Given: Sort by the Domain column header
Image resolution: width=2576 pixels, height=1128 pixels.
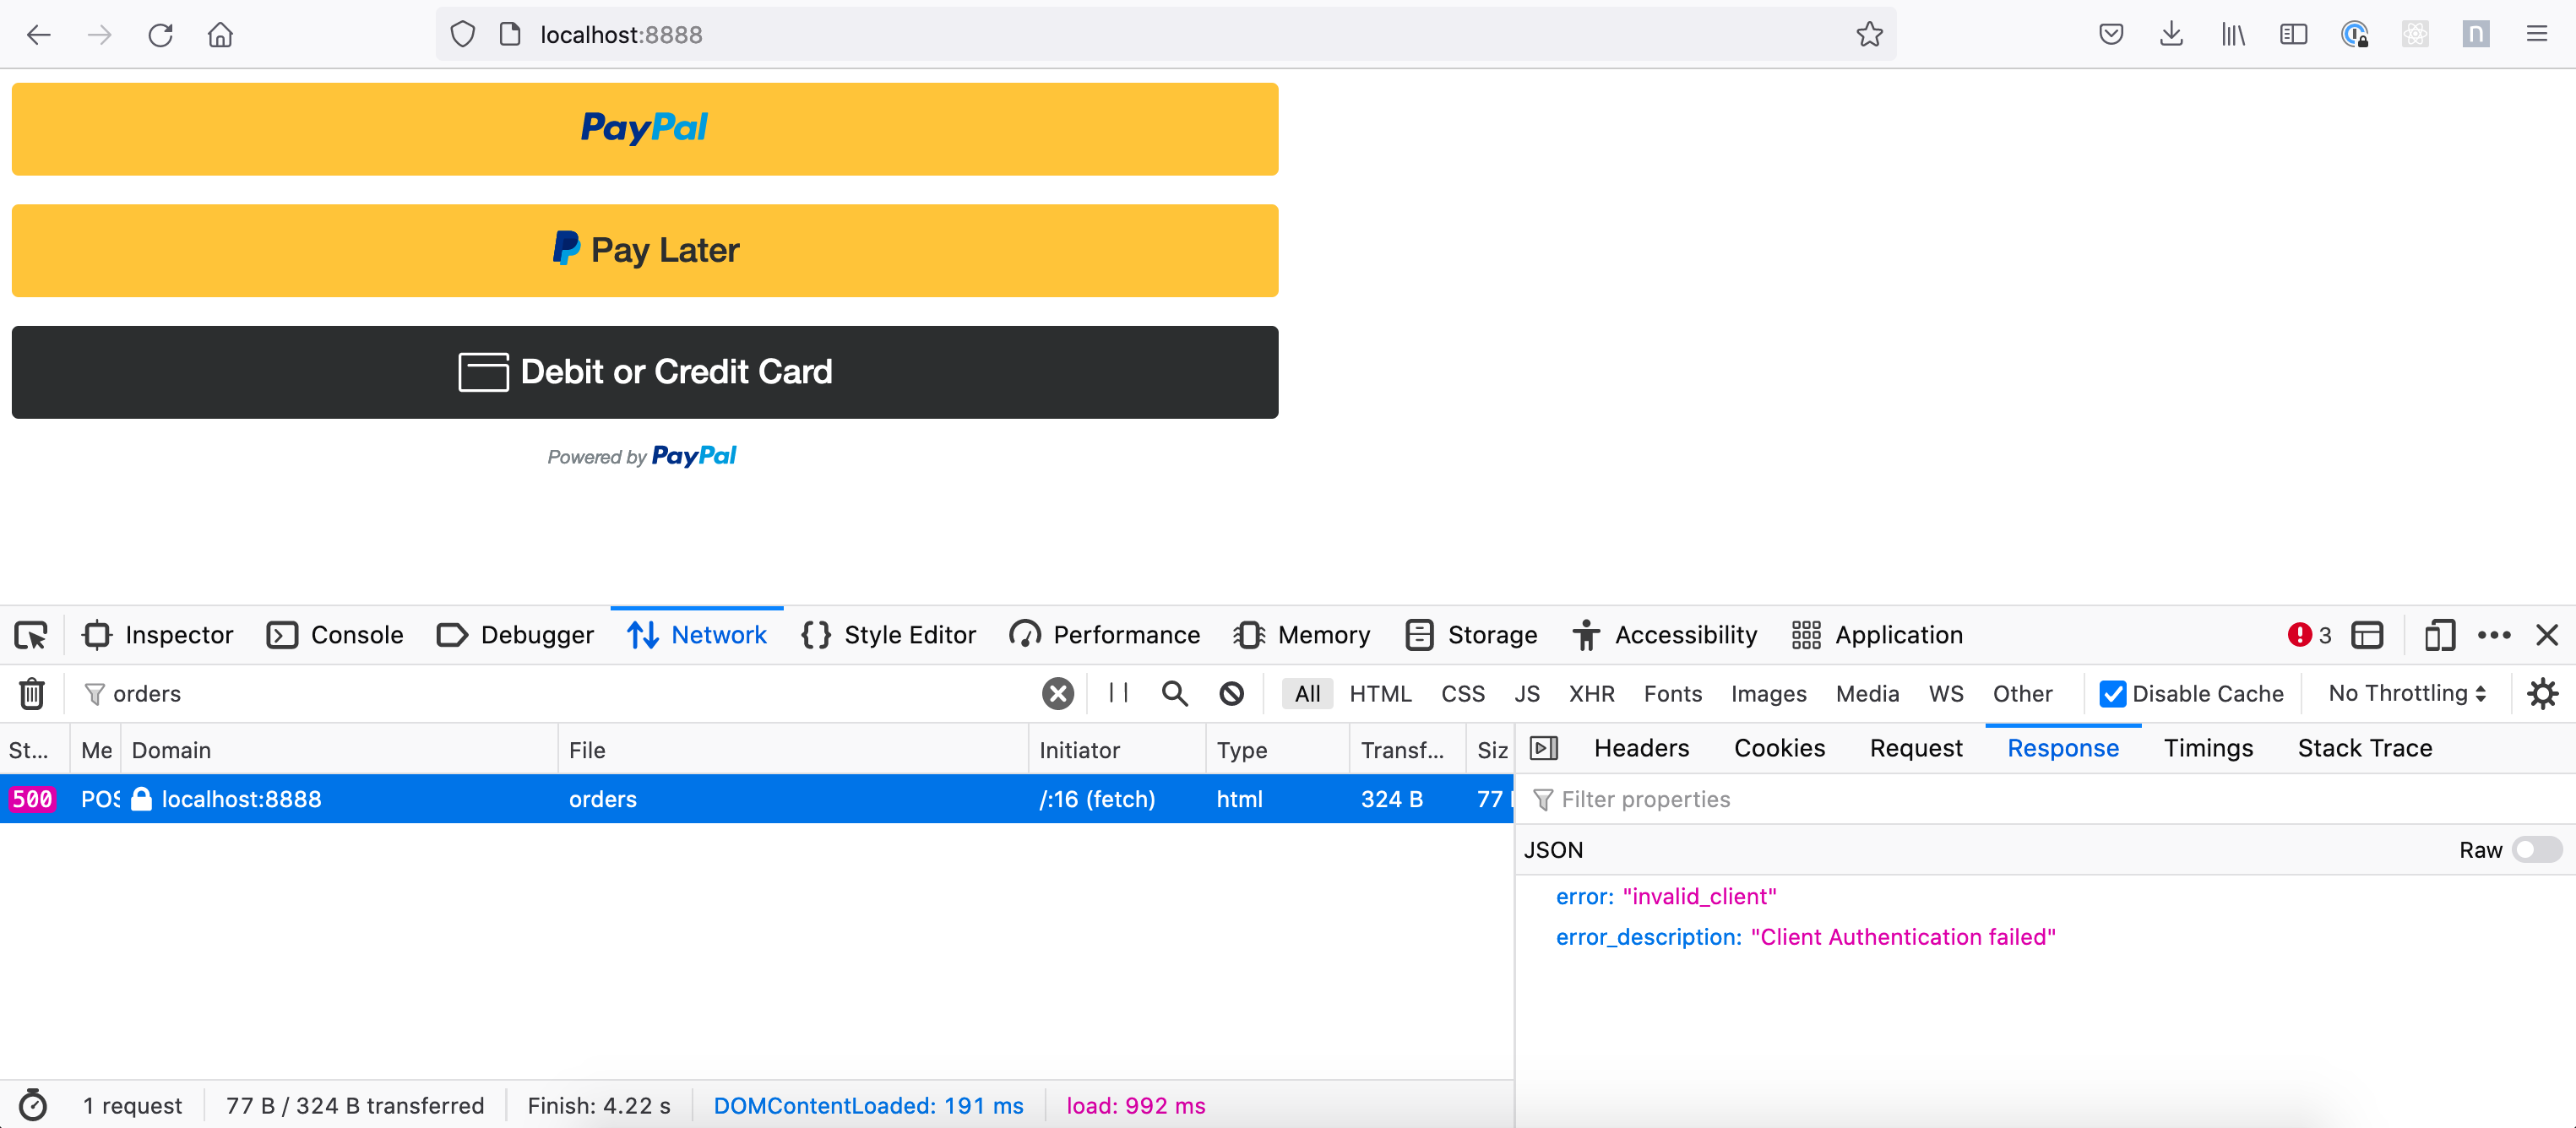Looking at the screenshot, I should (338, 750).
